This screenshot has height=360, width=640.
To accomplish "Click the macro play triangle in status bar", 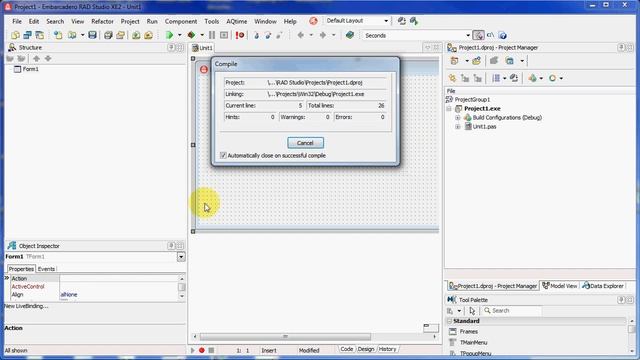I will point(193,350).
